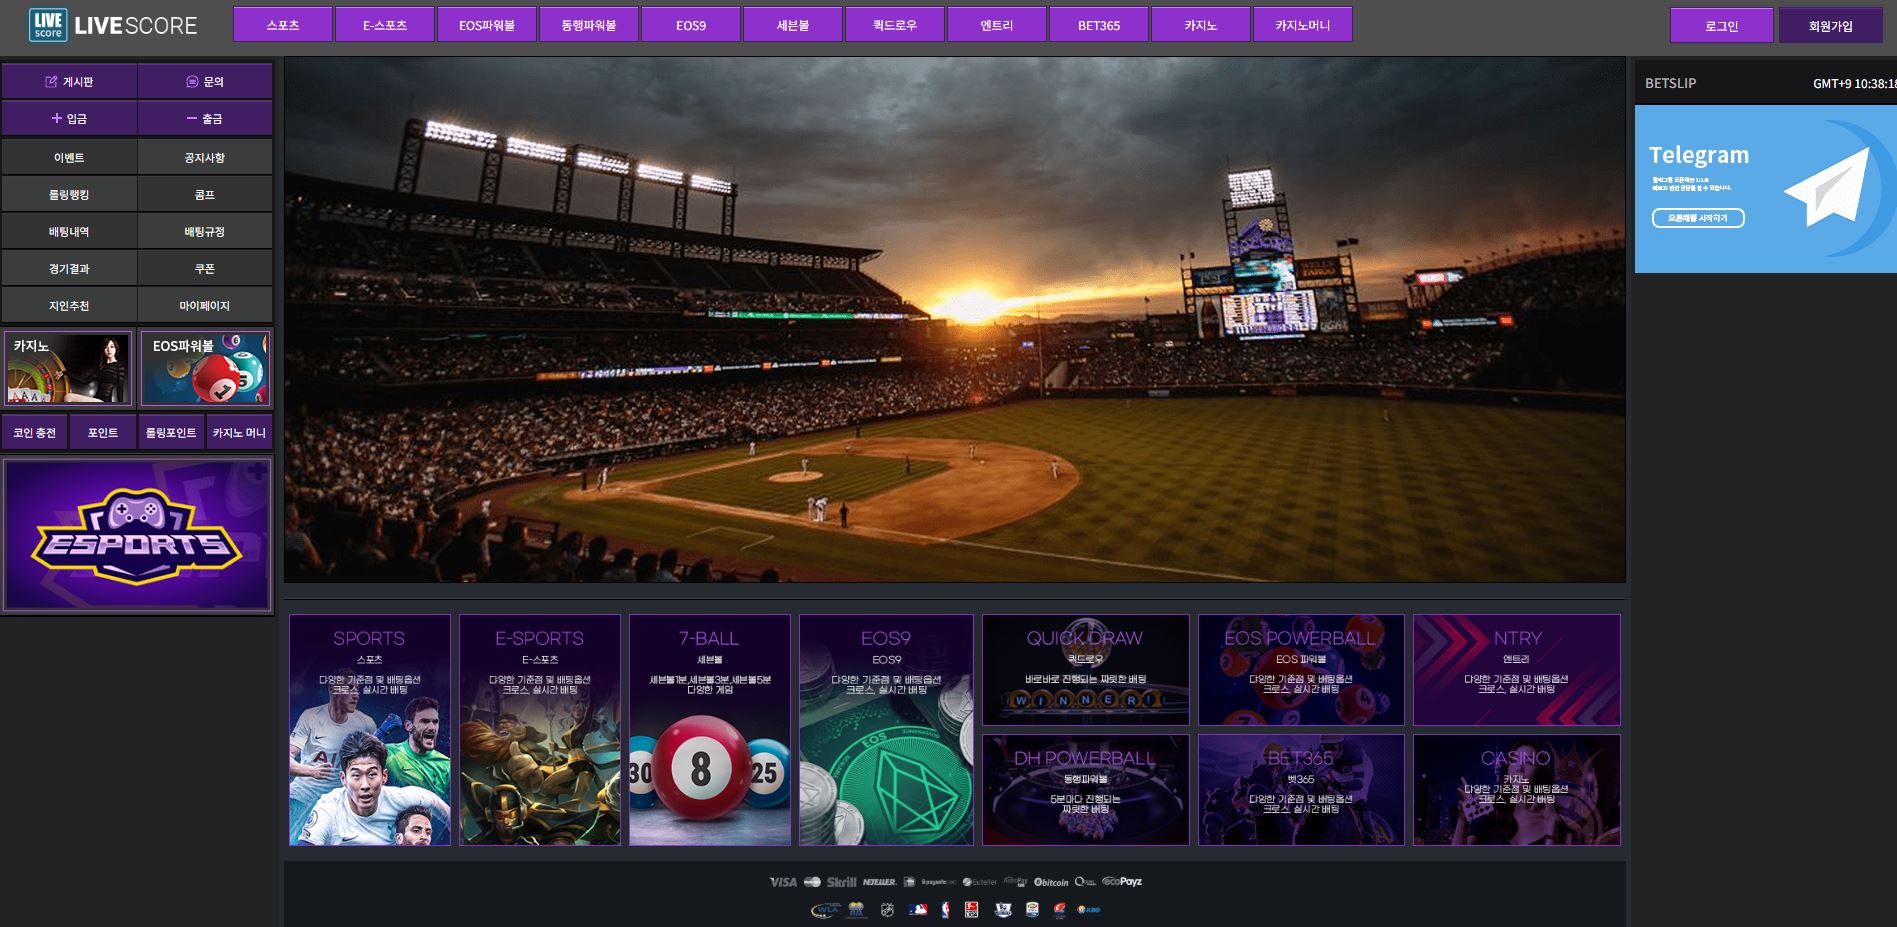
Task: Click the 입금 deposit button
Action: click(x=69, y=118)
